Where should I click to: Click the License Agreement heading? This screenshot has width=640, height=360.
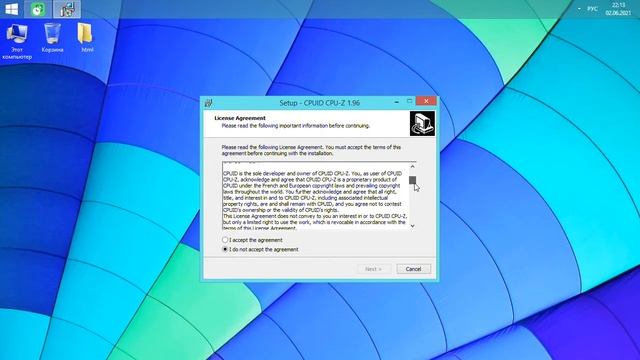[240, 118]
